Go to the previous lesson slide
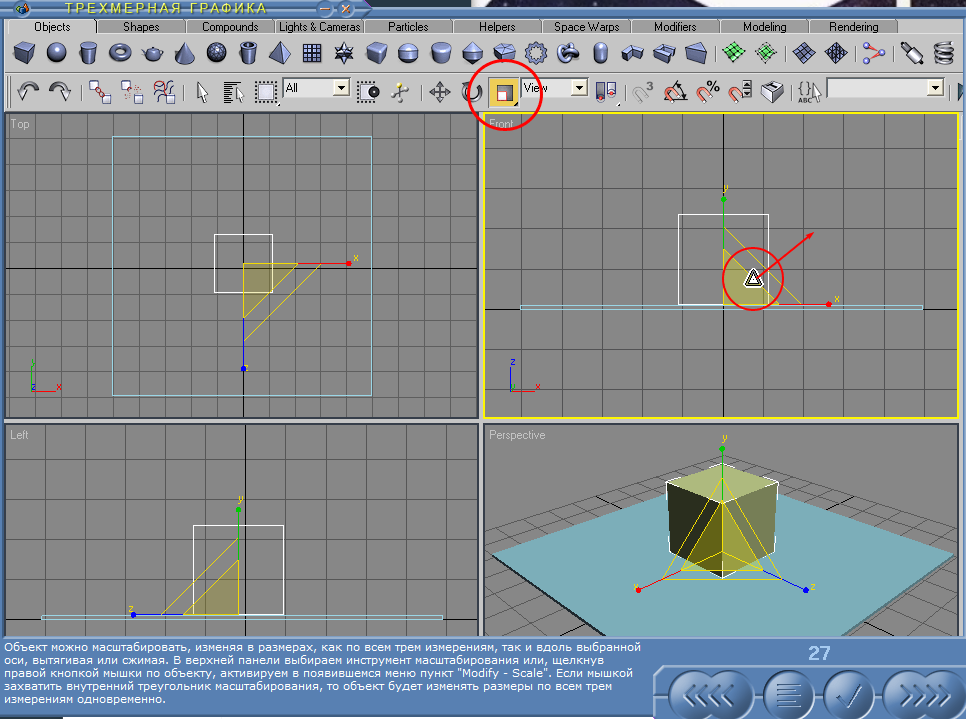 pos(710,697)
